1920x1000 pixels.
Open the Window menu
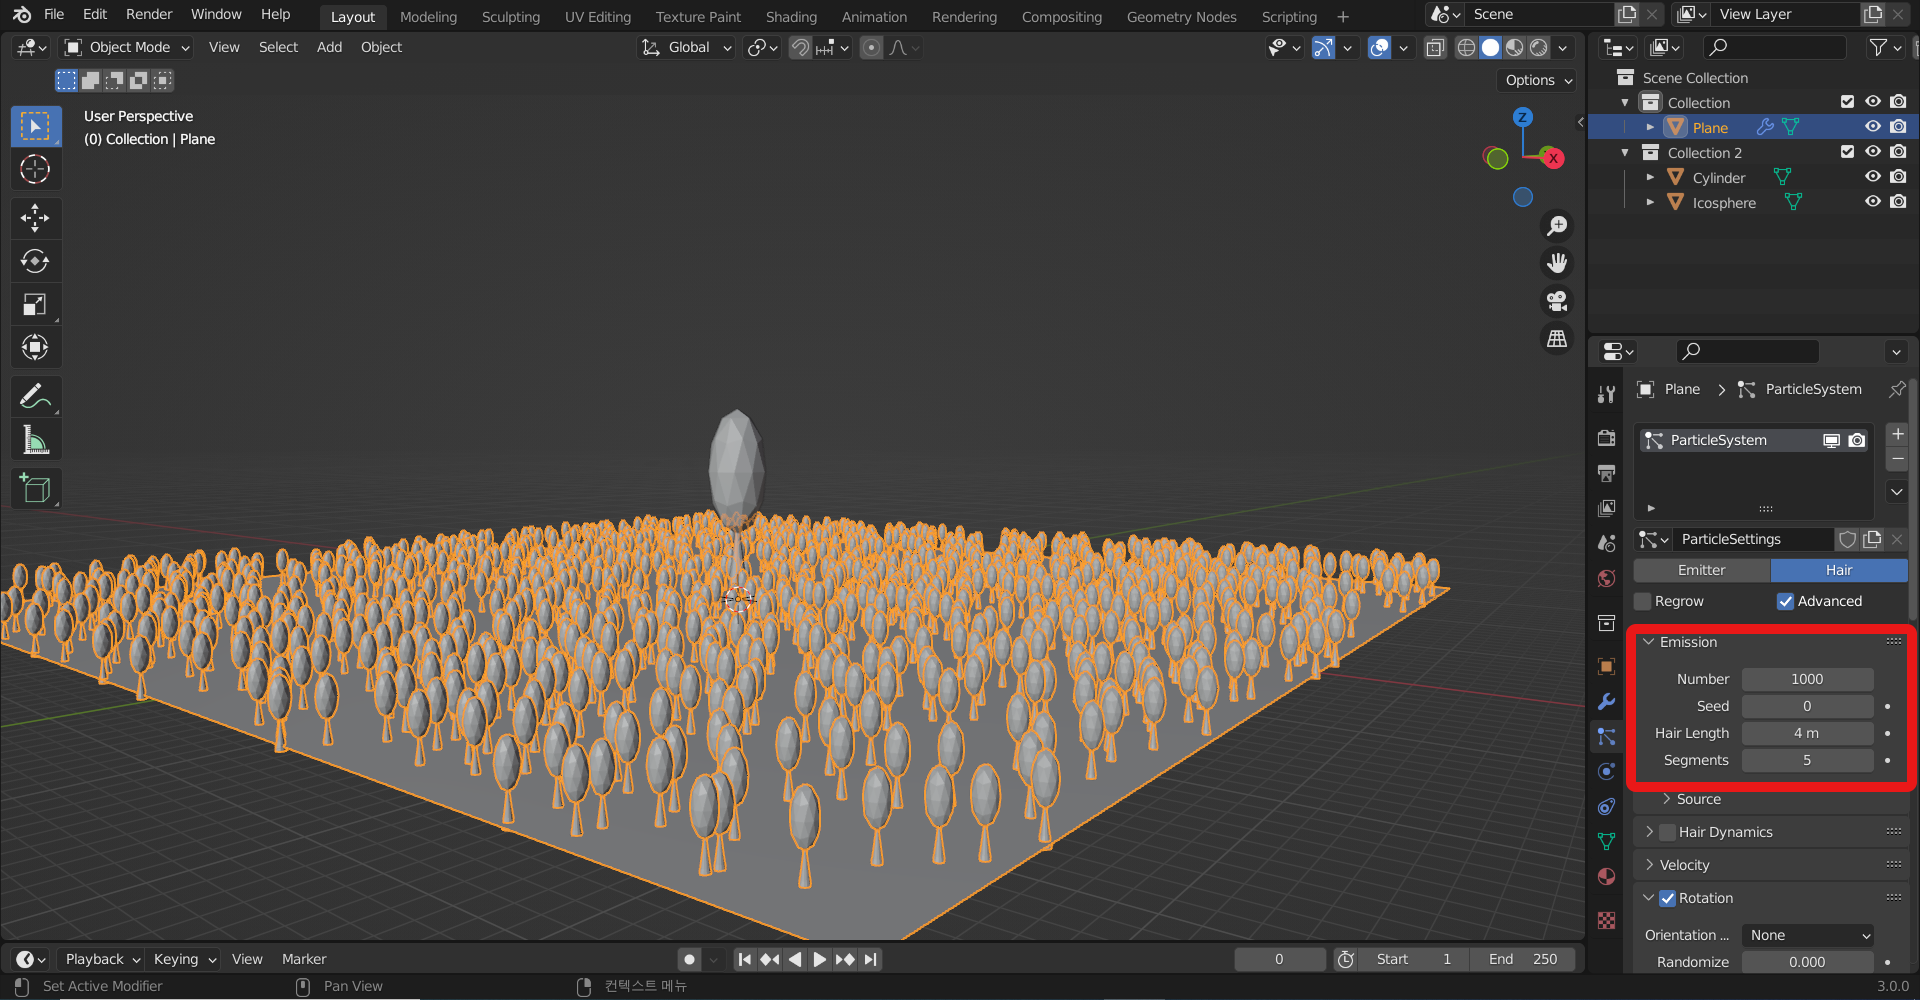coord(216,14)
